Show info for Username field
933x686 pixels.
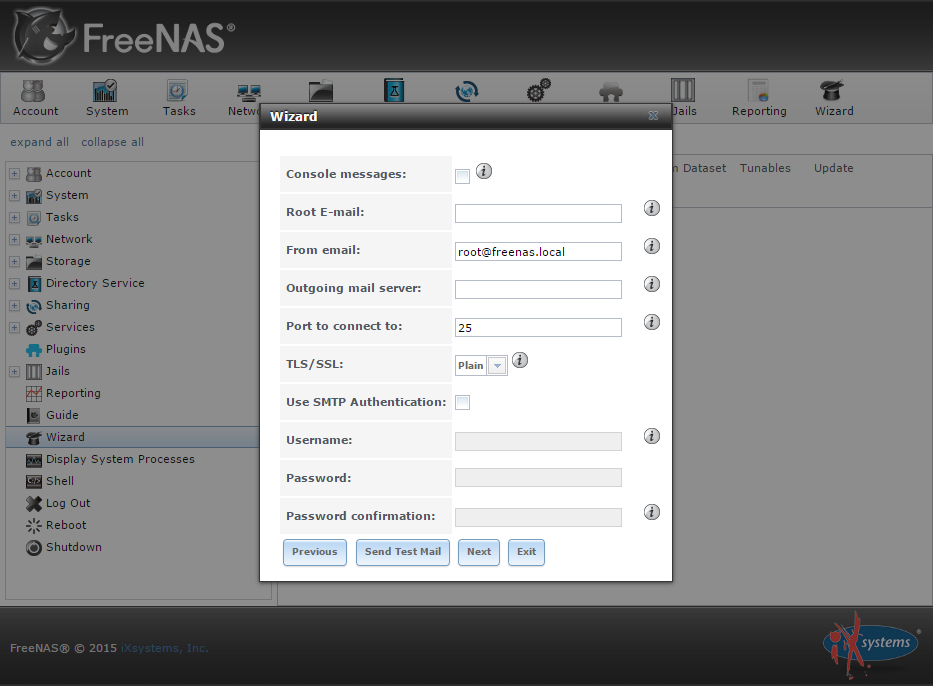pos(652,437)
